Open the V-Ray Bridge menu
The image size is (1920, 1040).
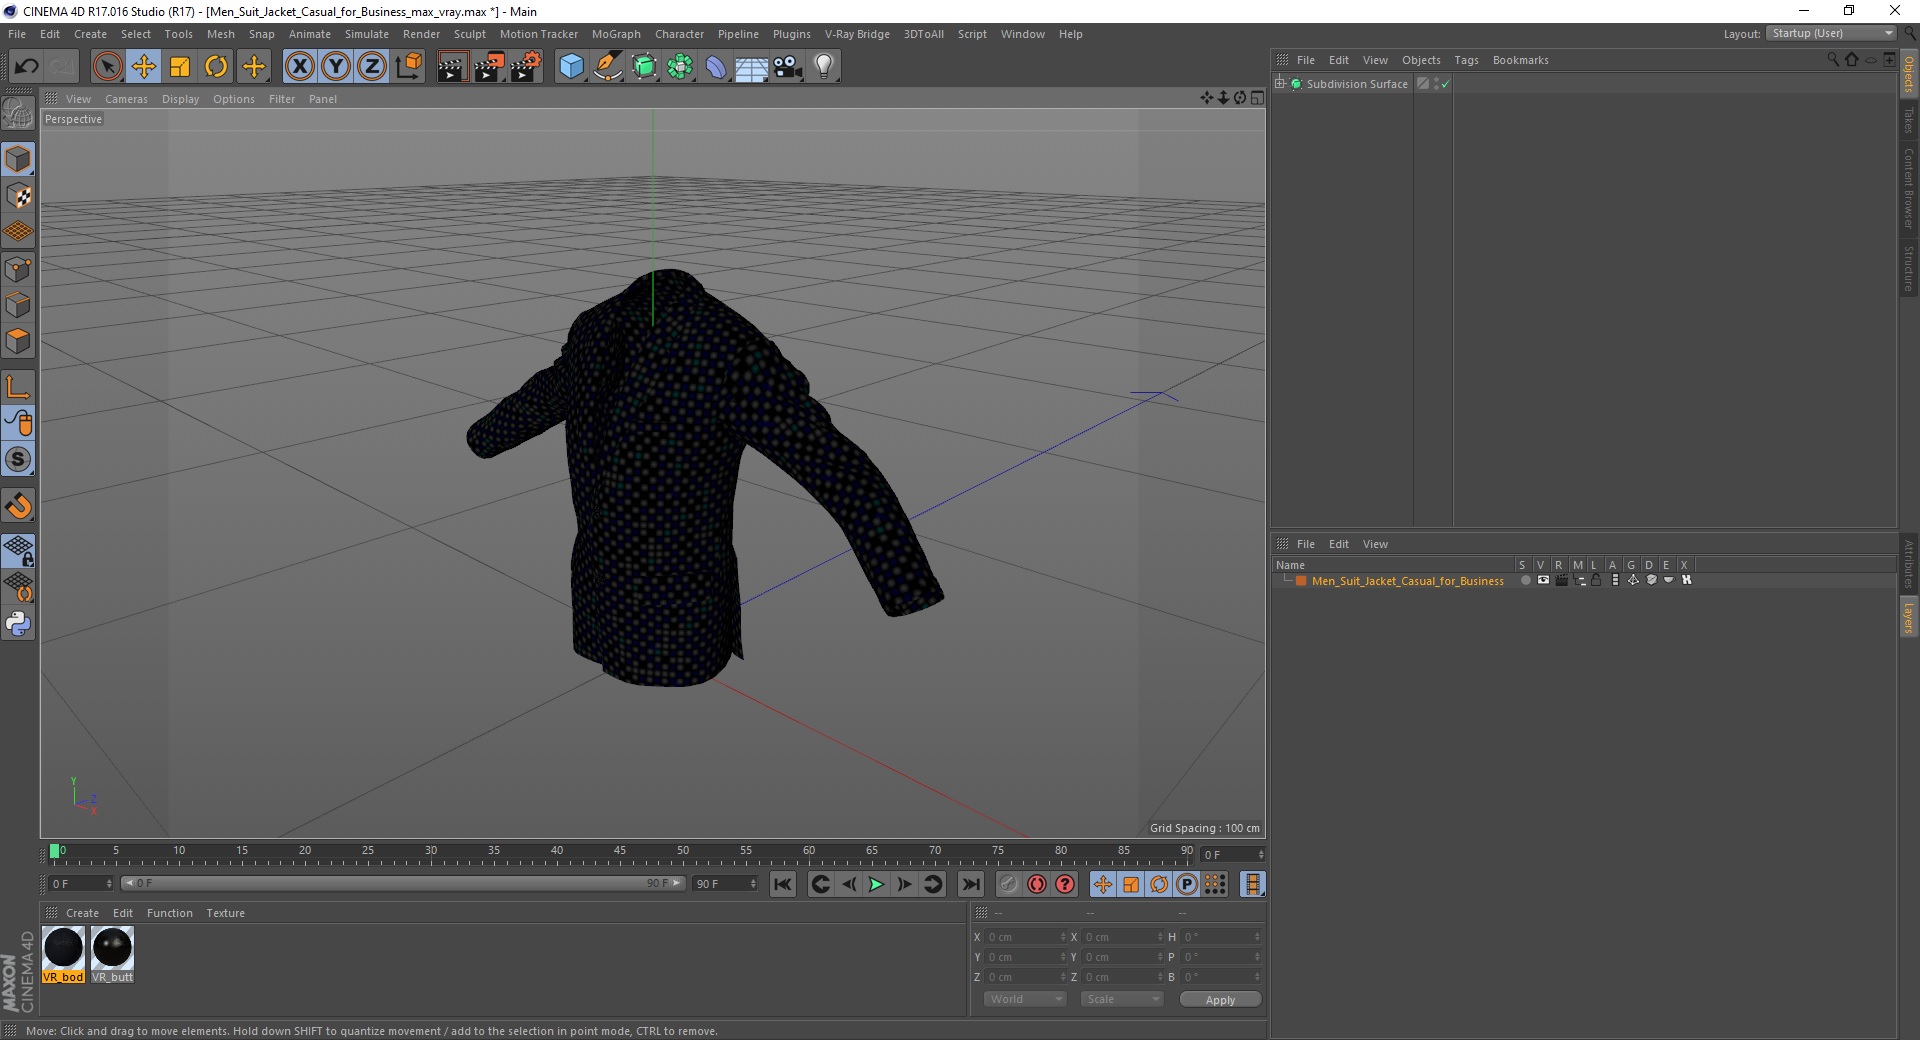(x=857, y=34)
